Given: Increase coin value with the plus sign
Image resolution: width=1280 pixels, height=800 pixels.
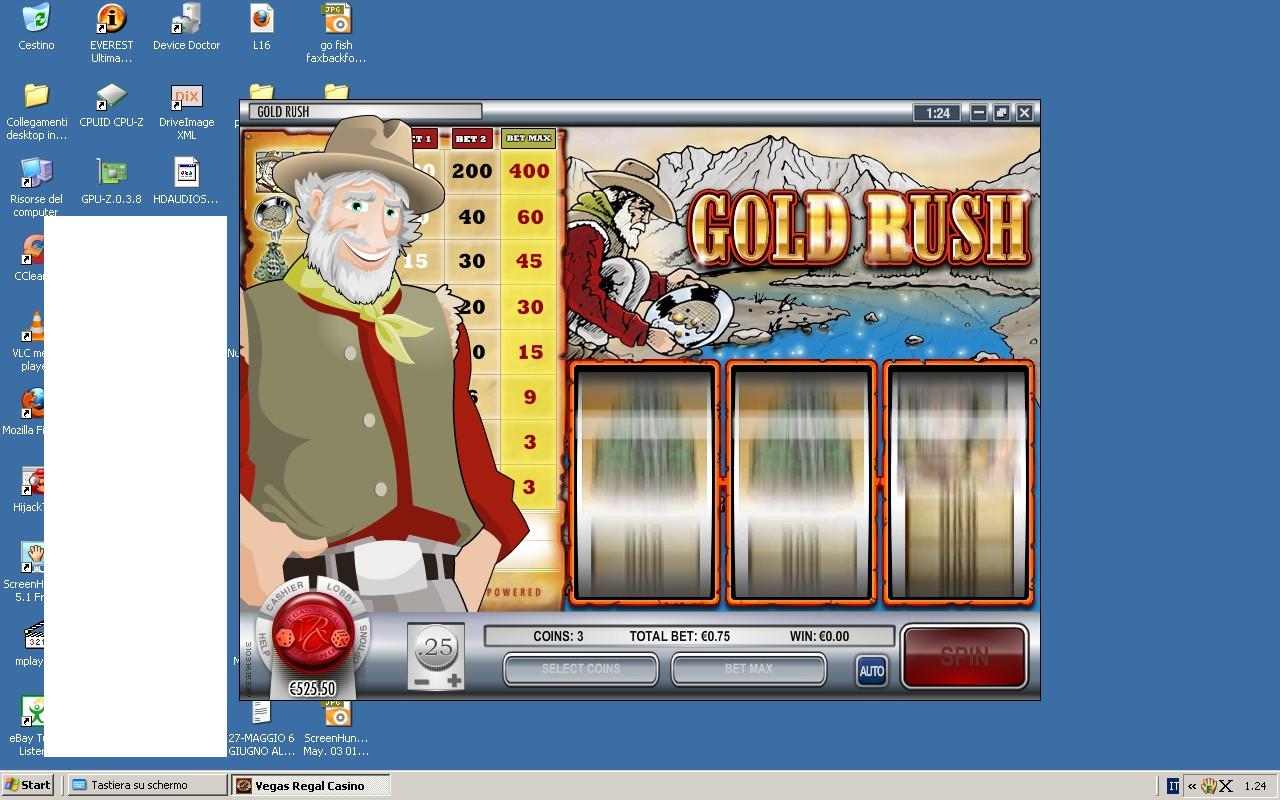Looking at the screenshot, I should [455, 681].
